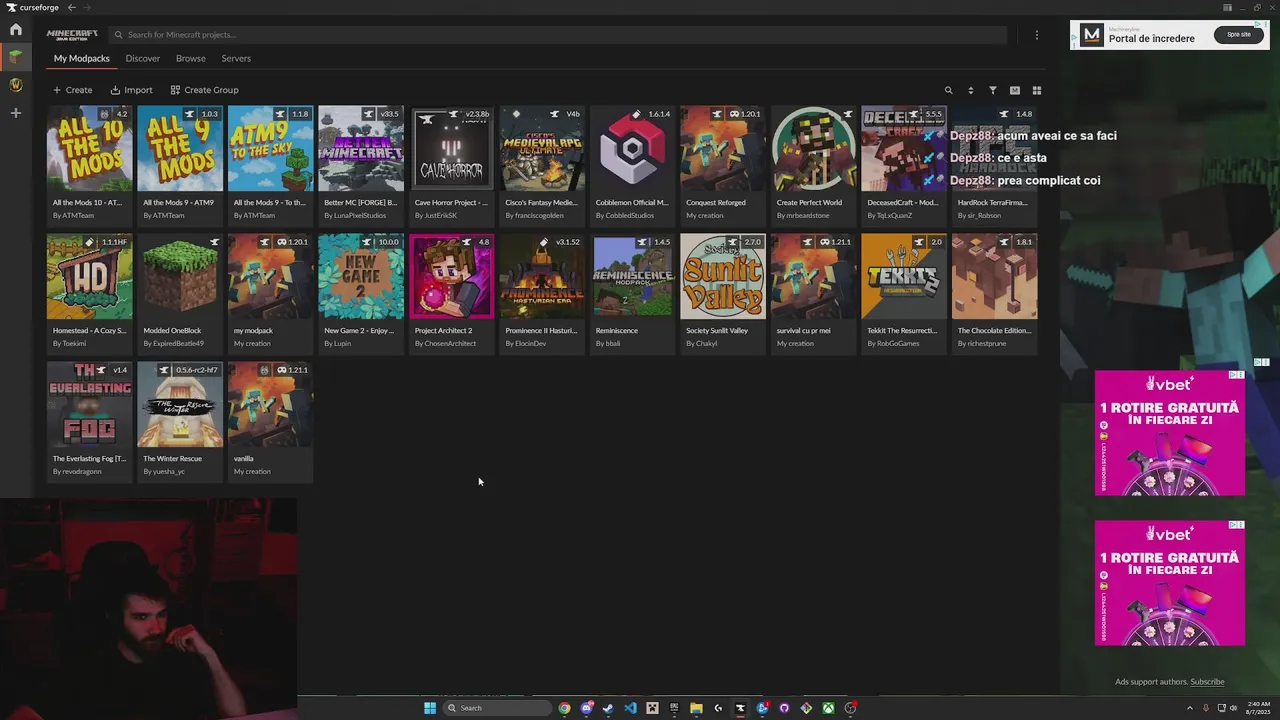Open Visual Studio Code from taskbar
This screenshot has height=720, width=1280.
coord(630,708)
